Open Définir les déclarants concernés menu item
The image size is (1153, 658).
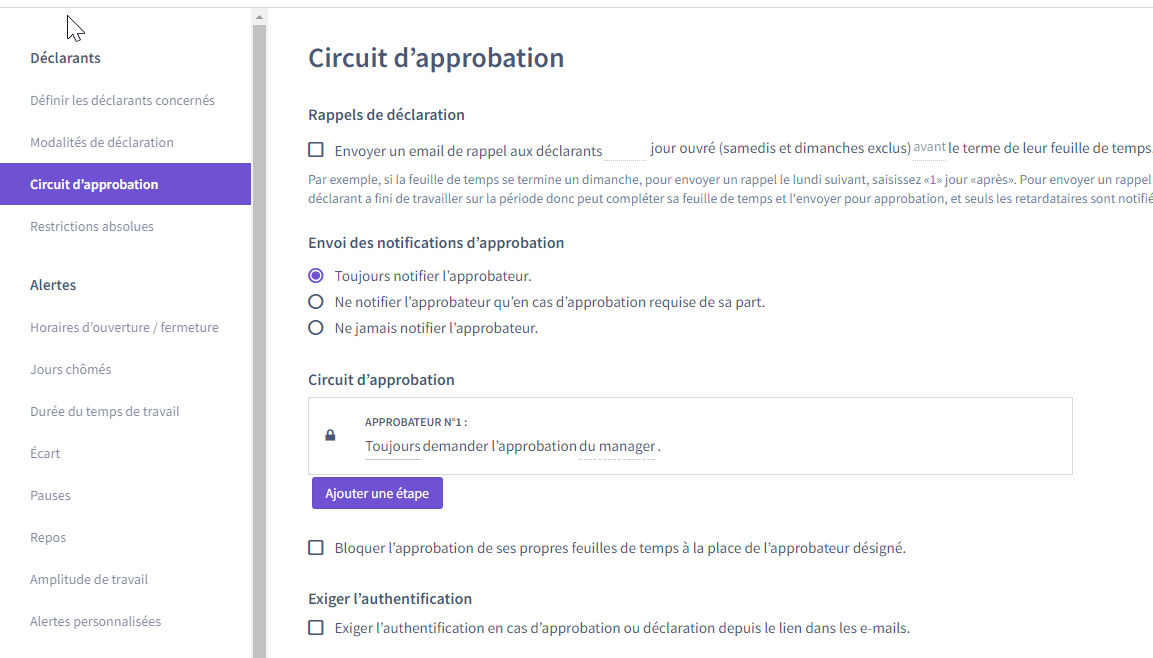click(x=122, y=100)
